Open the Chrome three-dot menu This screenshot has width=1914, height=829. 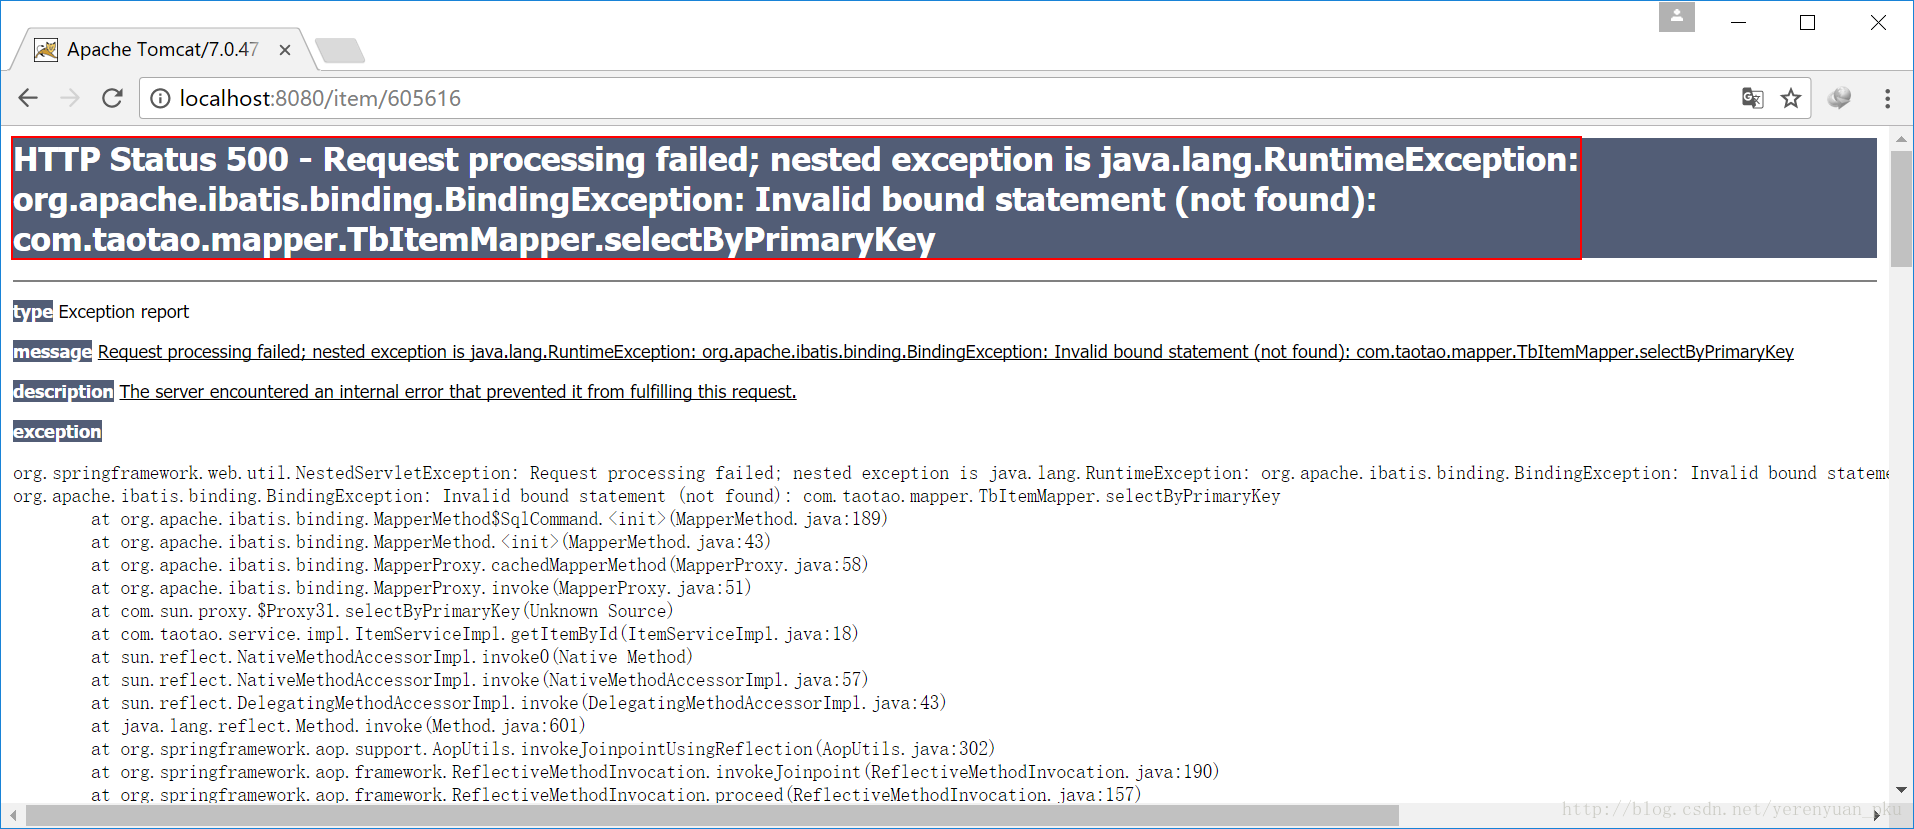click(1887, 98)
